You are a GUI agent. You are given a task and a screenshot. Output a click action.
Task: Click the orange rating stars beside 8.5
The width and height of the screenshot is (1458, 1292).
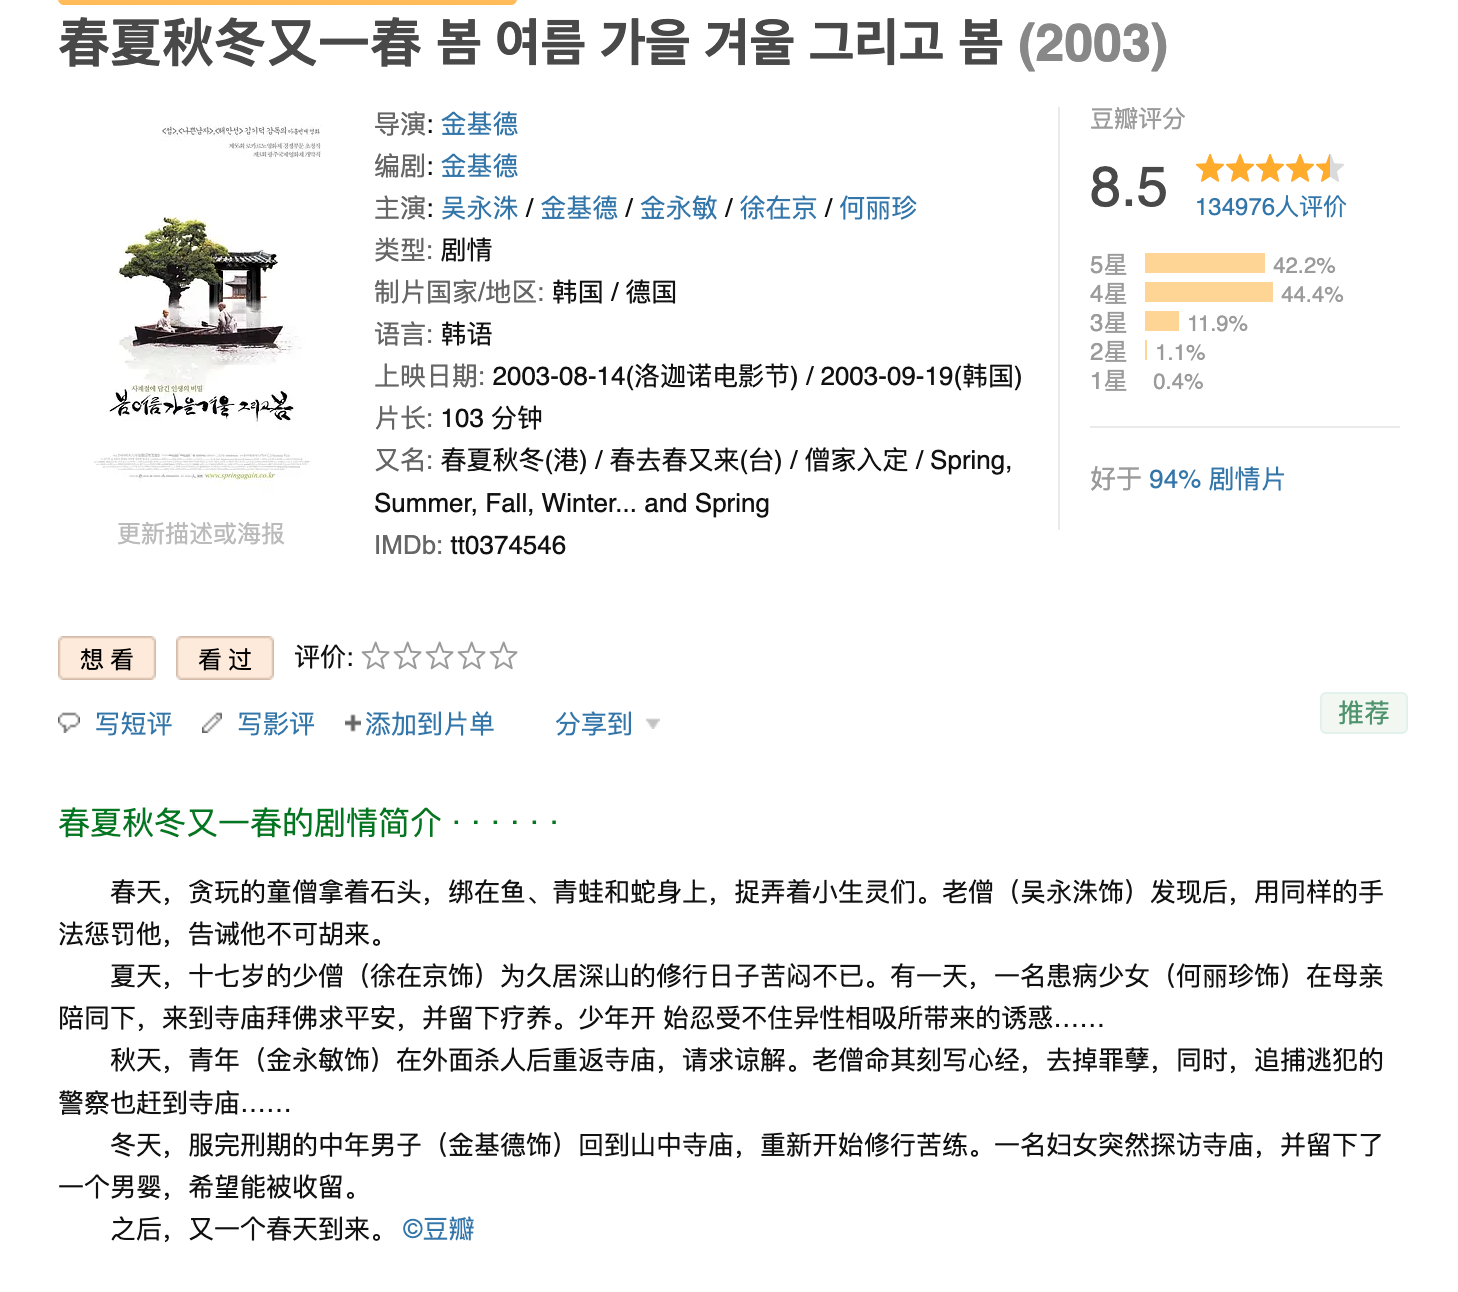coord(1270,168)
